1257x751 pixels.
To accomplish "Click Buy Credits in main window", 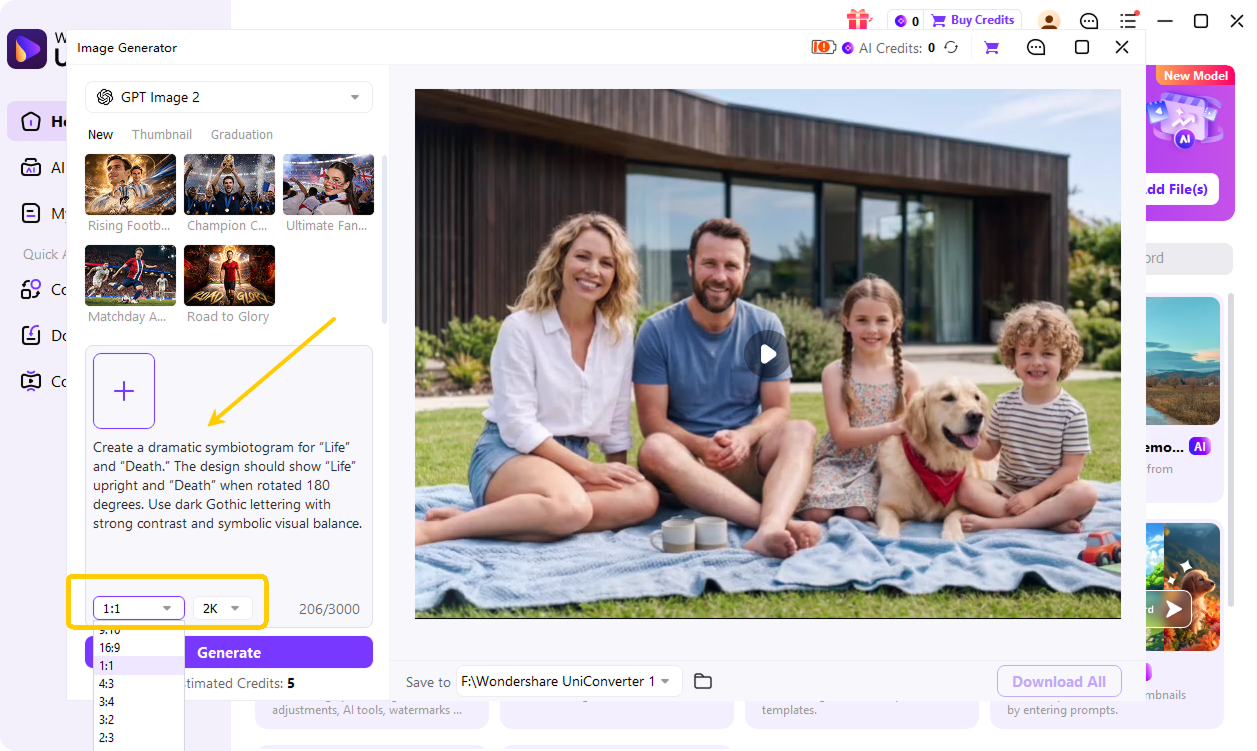I will click(973, 20).
